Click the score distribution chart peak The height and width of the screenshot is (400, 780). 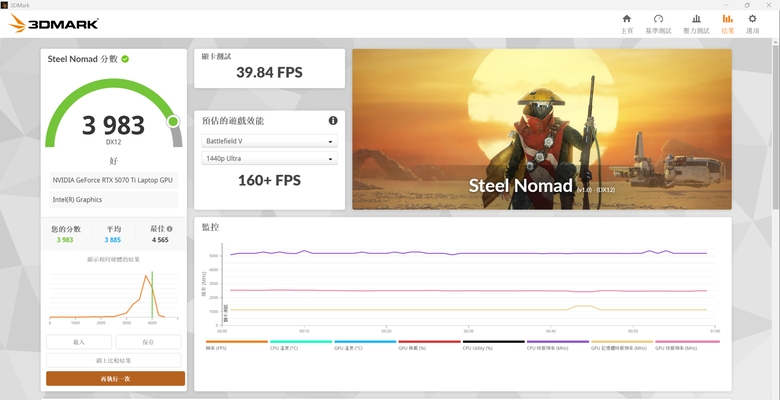[x=145, y=276]
